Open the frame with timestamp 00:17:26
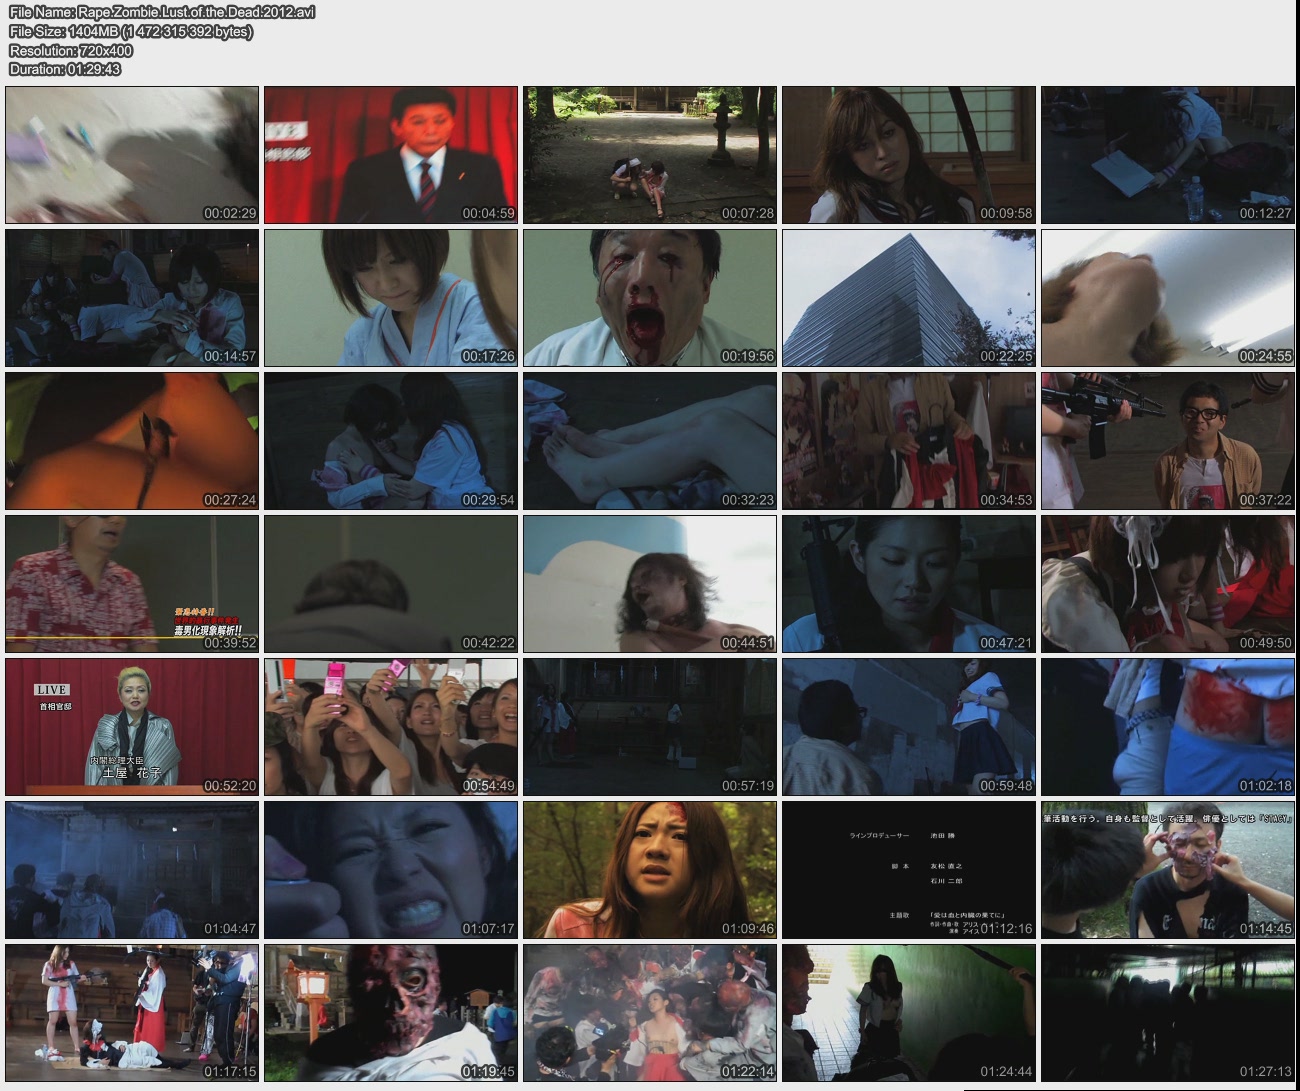Image resolution: width=1300 pixels, height=1091 pixels. pyautogui.click(x=390, y=297)
